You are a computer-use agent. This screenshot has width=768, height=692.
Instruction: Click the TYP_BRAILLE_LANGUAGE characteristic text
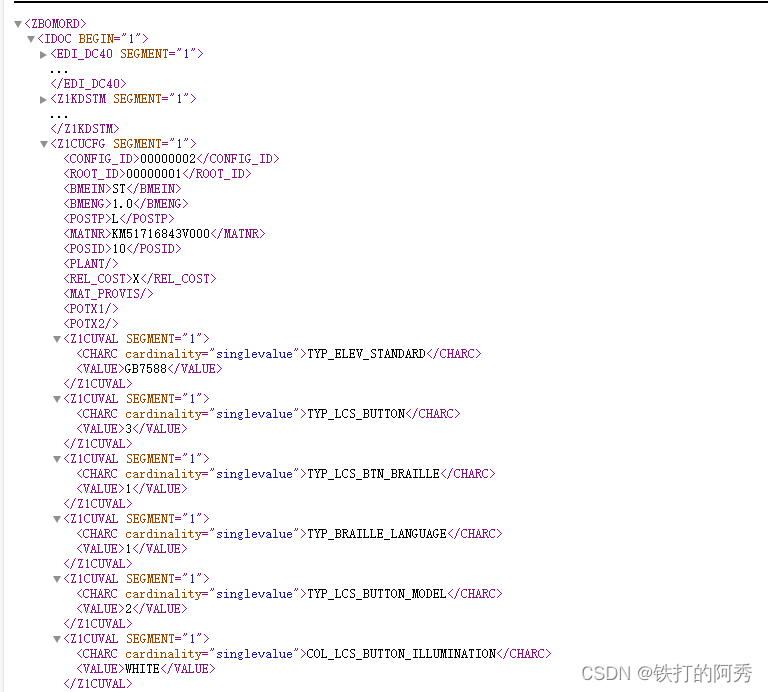377,534
